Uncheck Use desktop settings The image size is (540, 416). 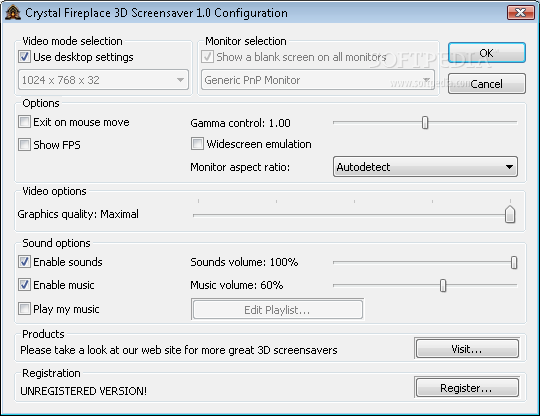coord(24,57)
